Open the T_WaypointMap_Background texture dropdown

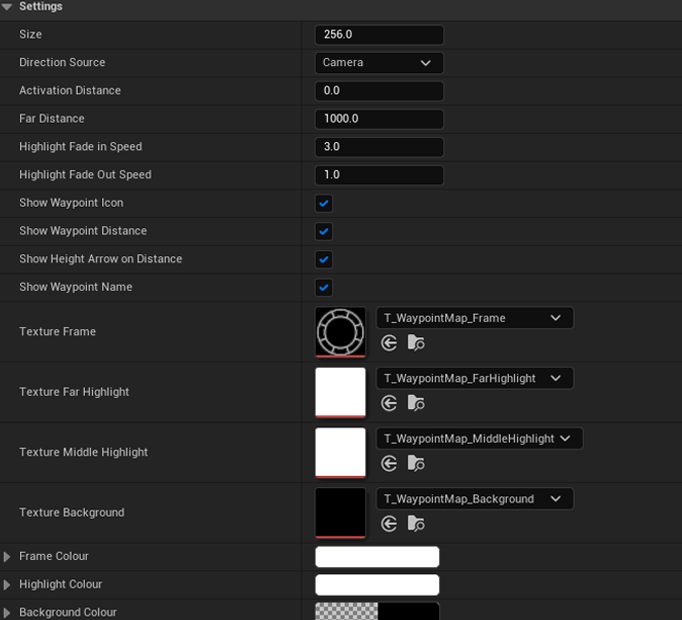[x=474, y=498]
